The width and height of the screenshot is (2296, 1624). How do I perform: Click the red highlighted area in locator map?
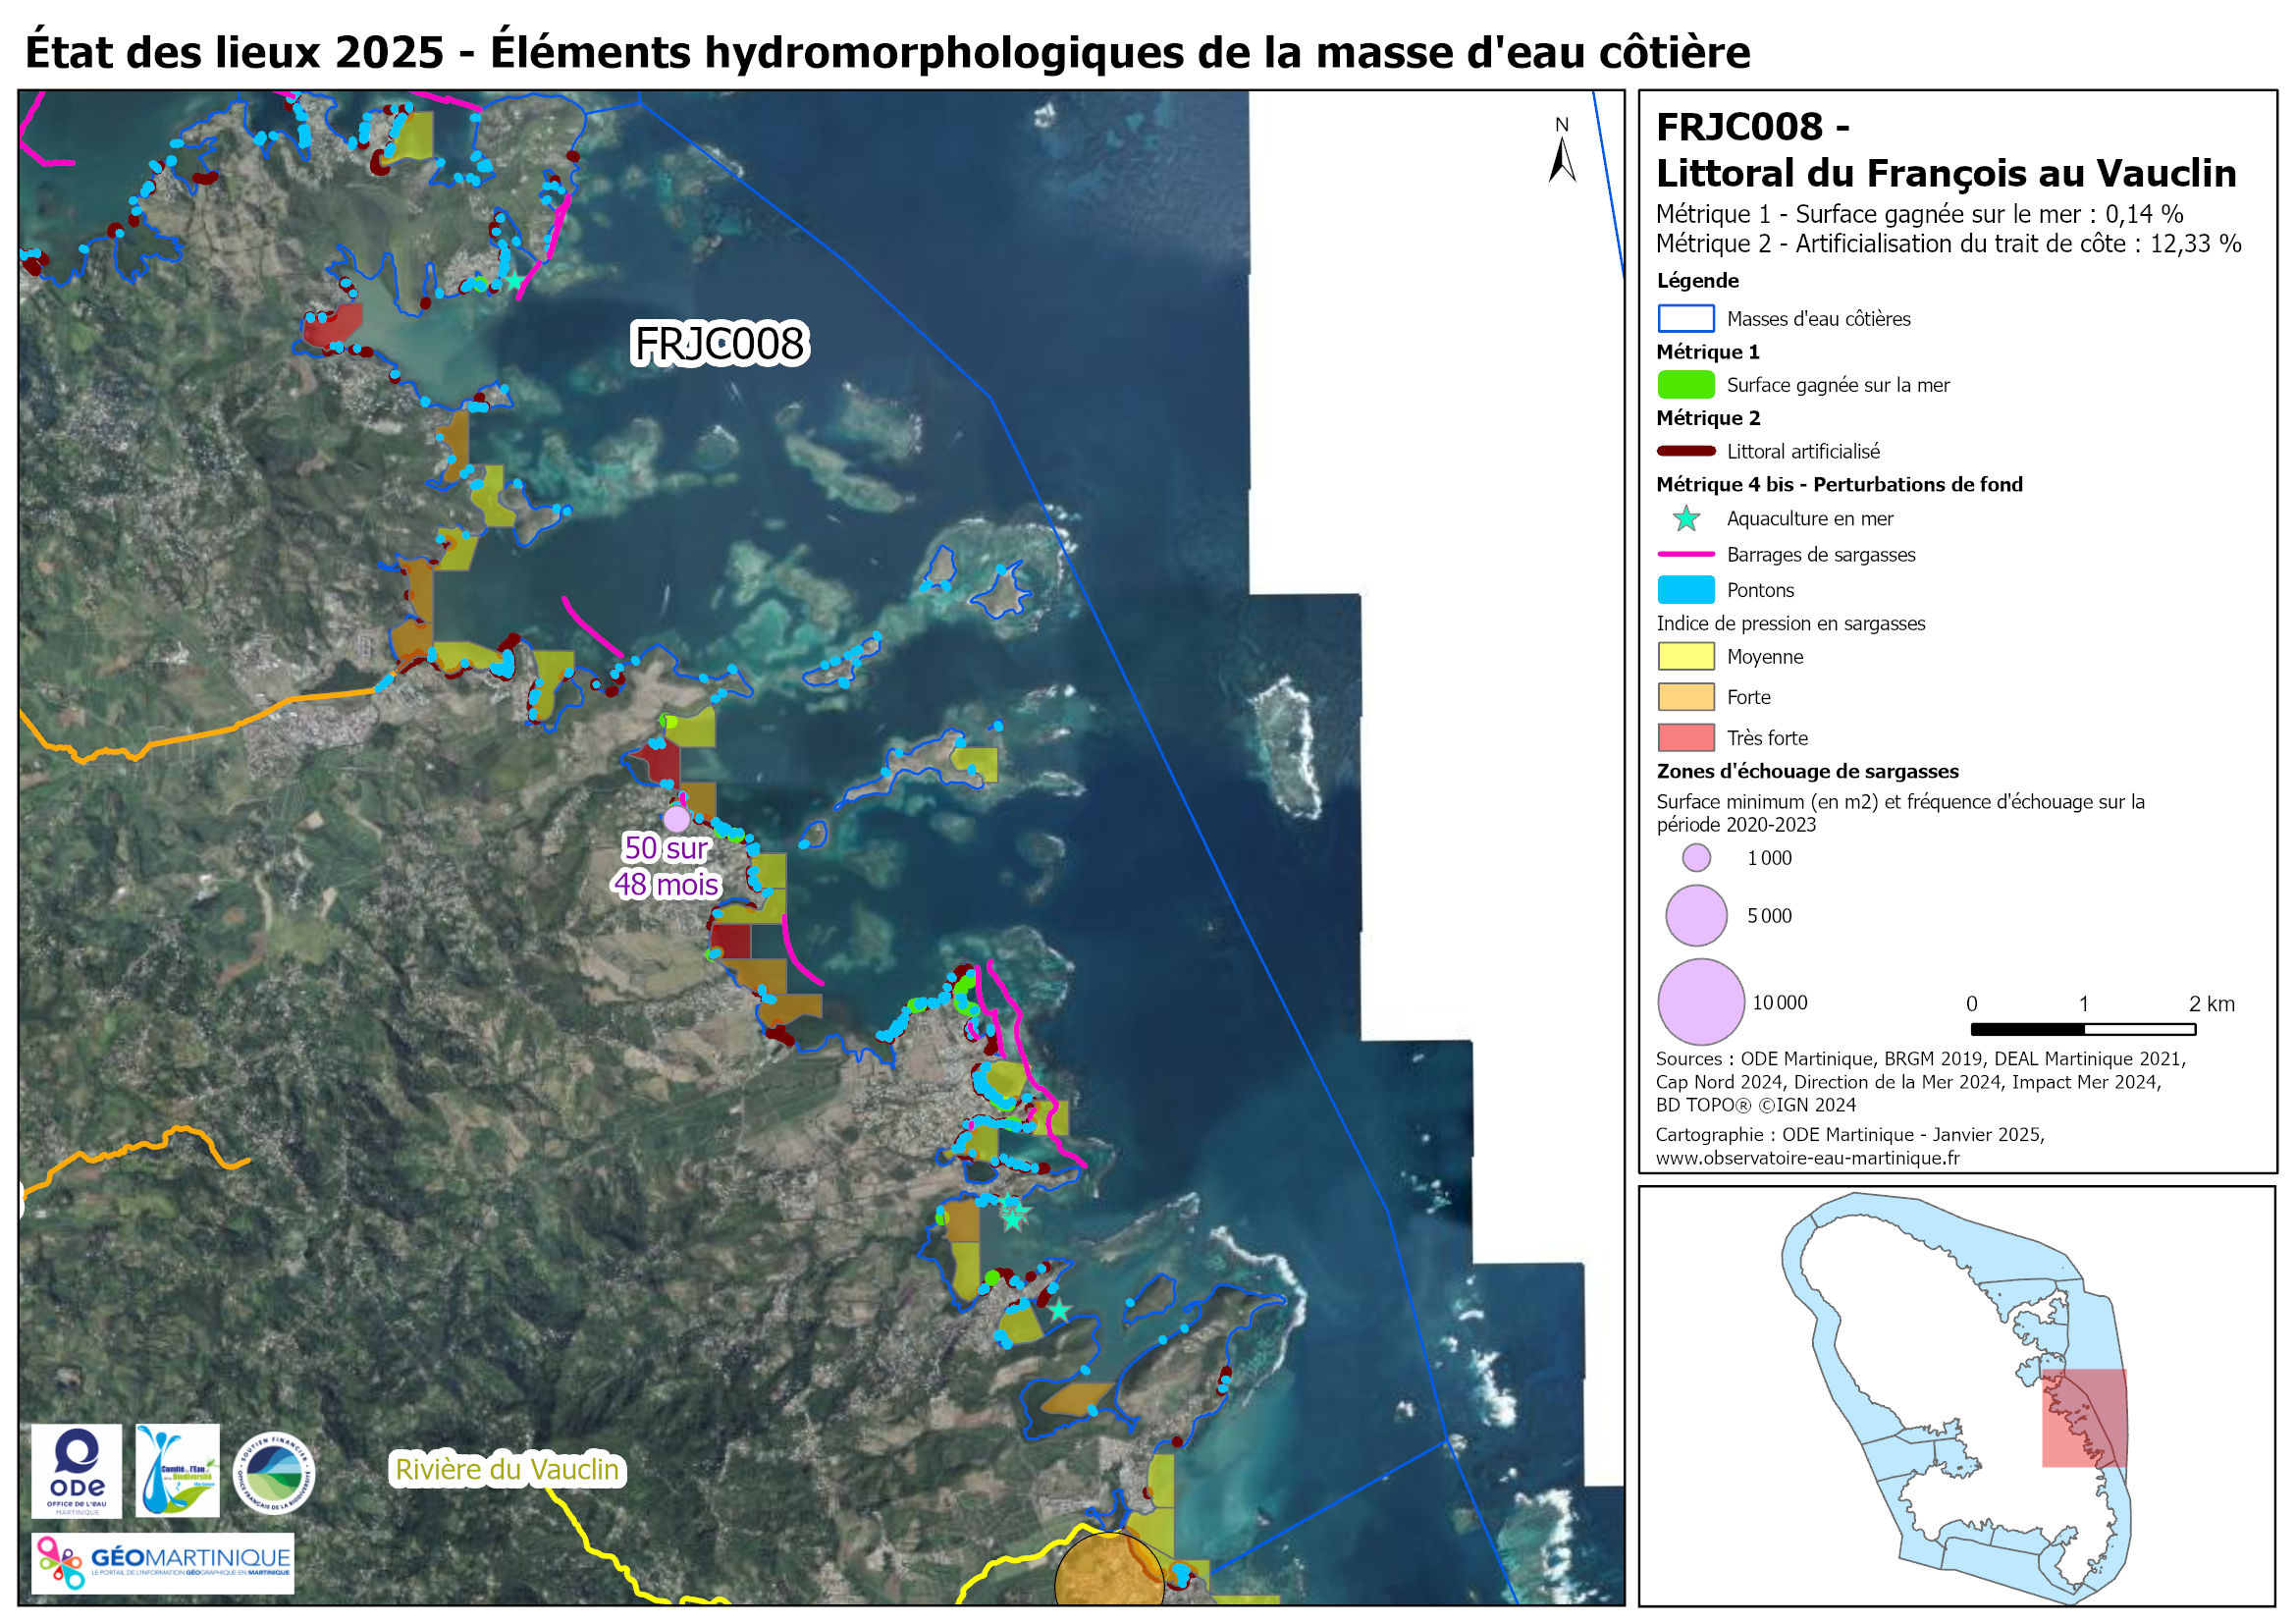(2084, 1418)
